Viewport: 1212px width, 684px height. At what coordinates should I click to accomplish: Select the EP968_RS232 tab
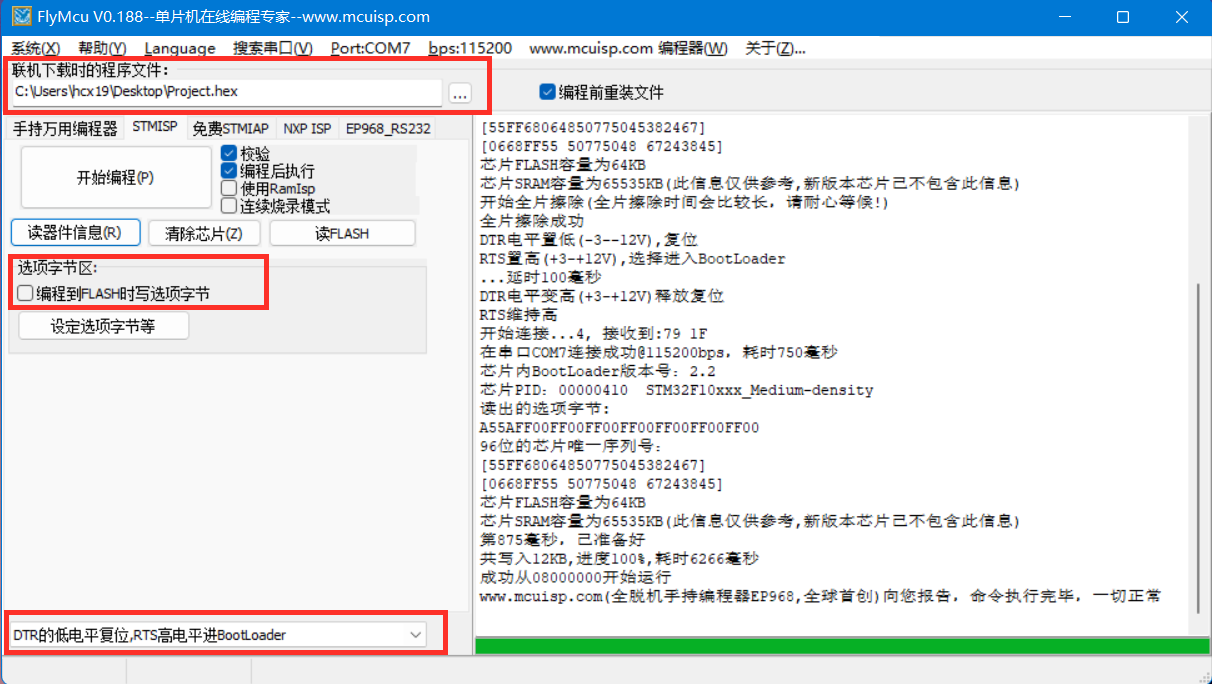coord(388,128)
